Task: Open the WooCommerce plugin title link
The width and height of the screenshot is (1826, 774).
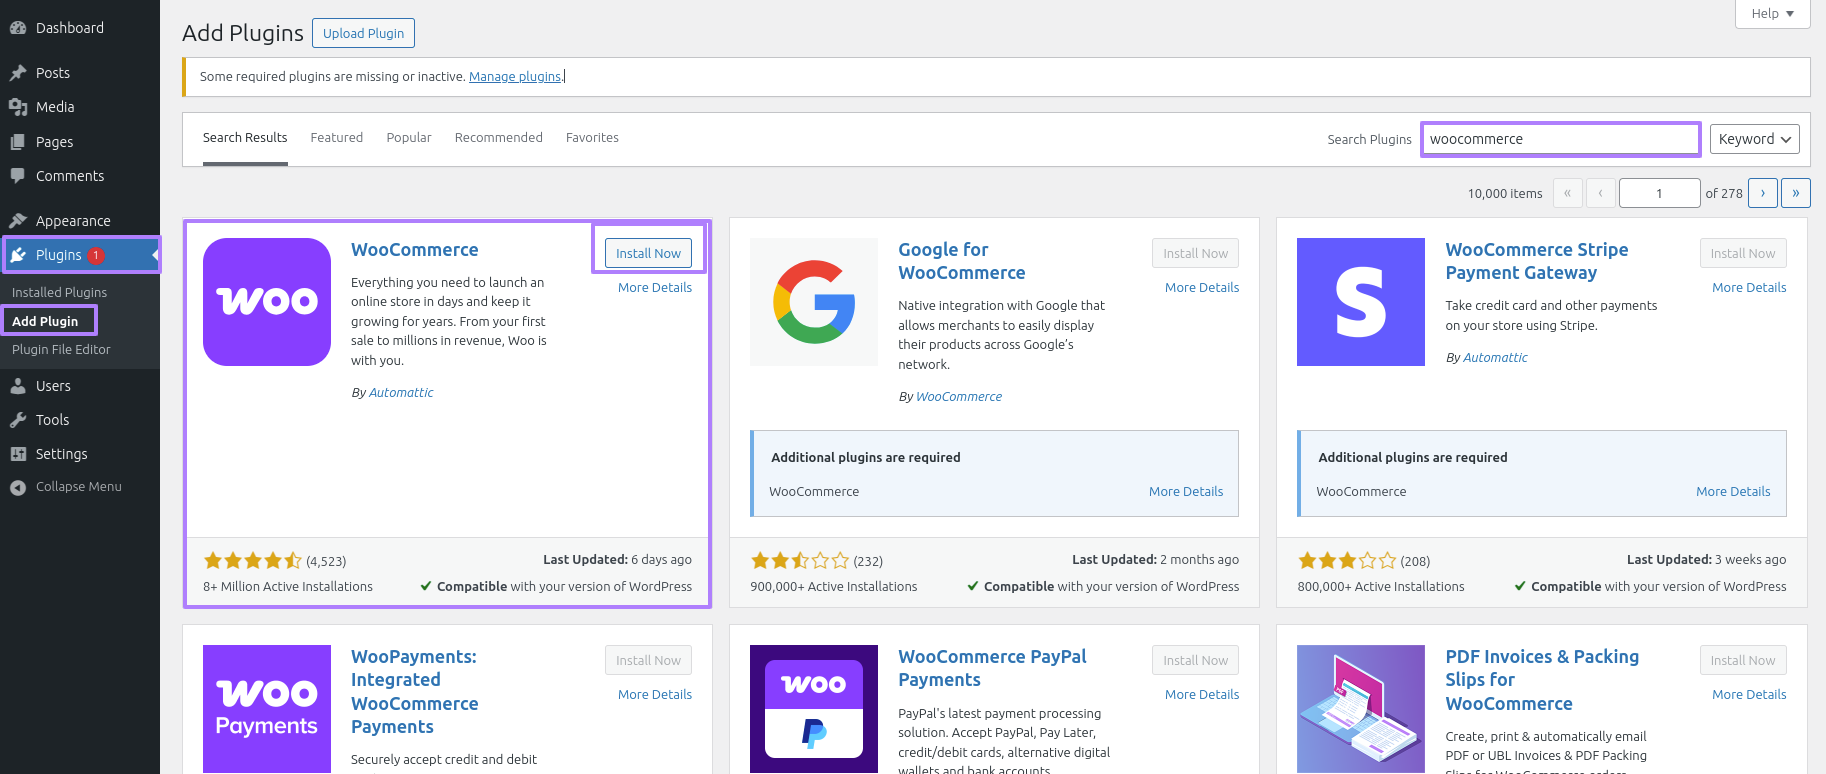Action: coord(415,250)
